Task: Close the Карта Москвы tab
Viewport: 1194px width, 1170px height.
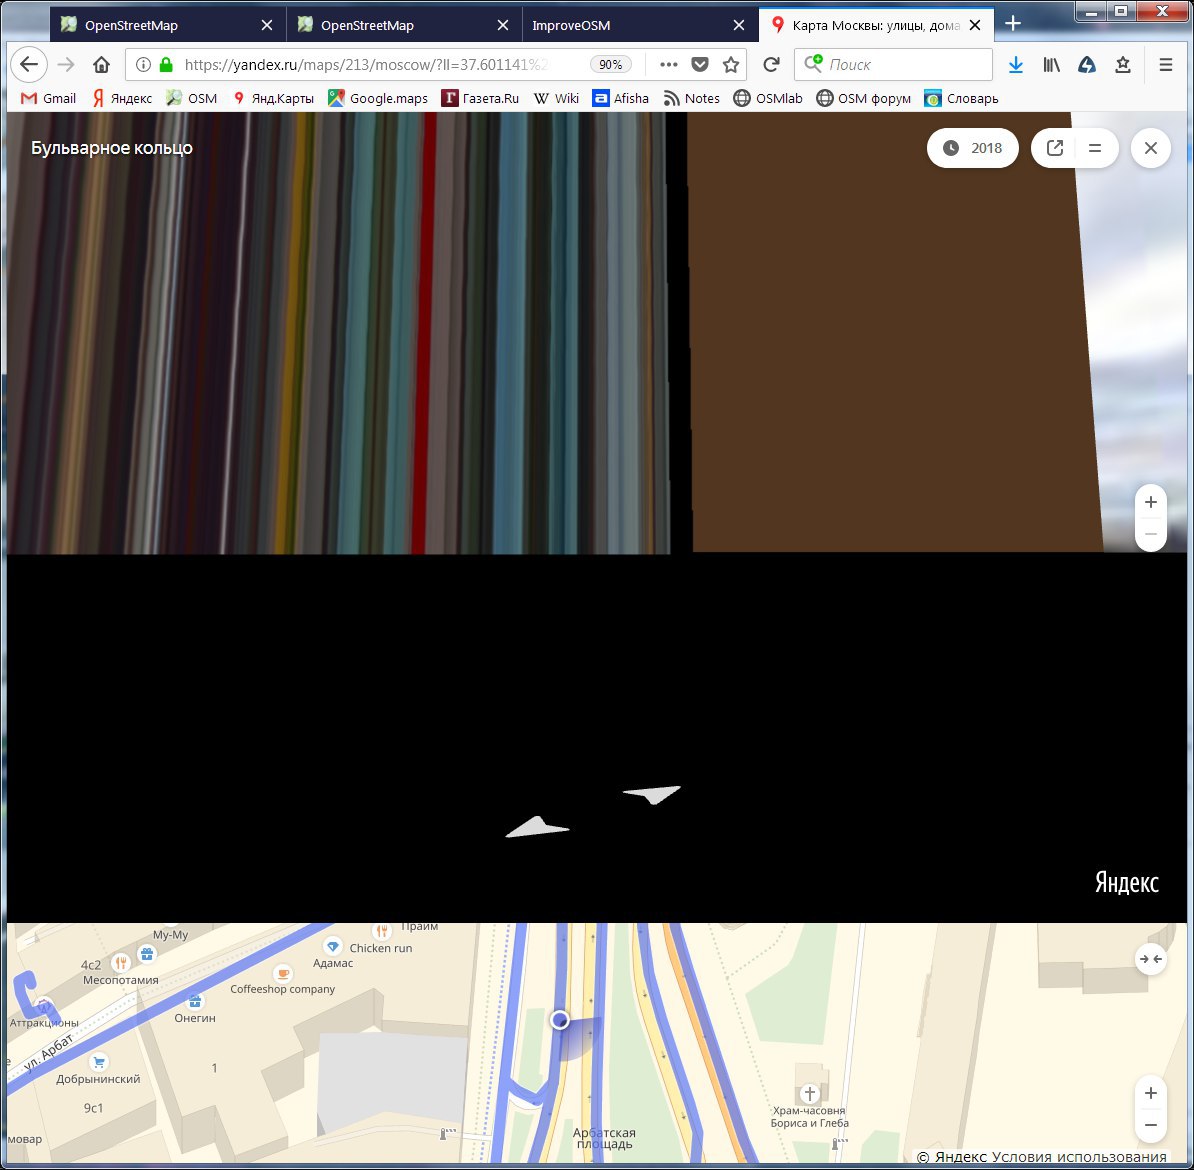Action: click(x=975, y=25)
